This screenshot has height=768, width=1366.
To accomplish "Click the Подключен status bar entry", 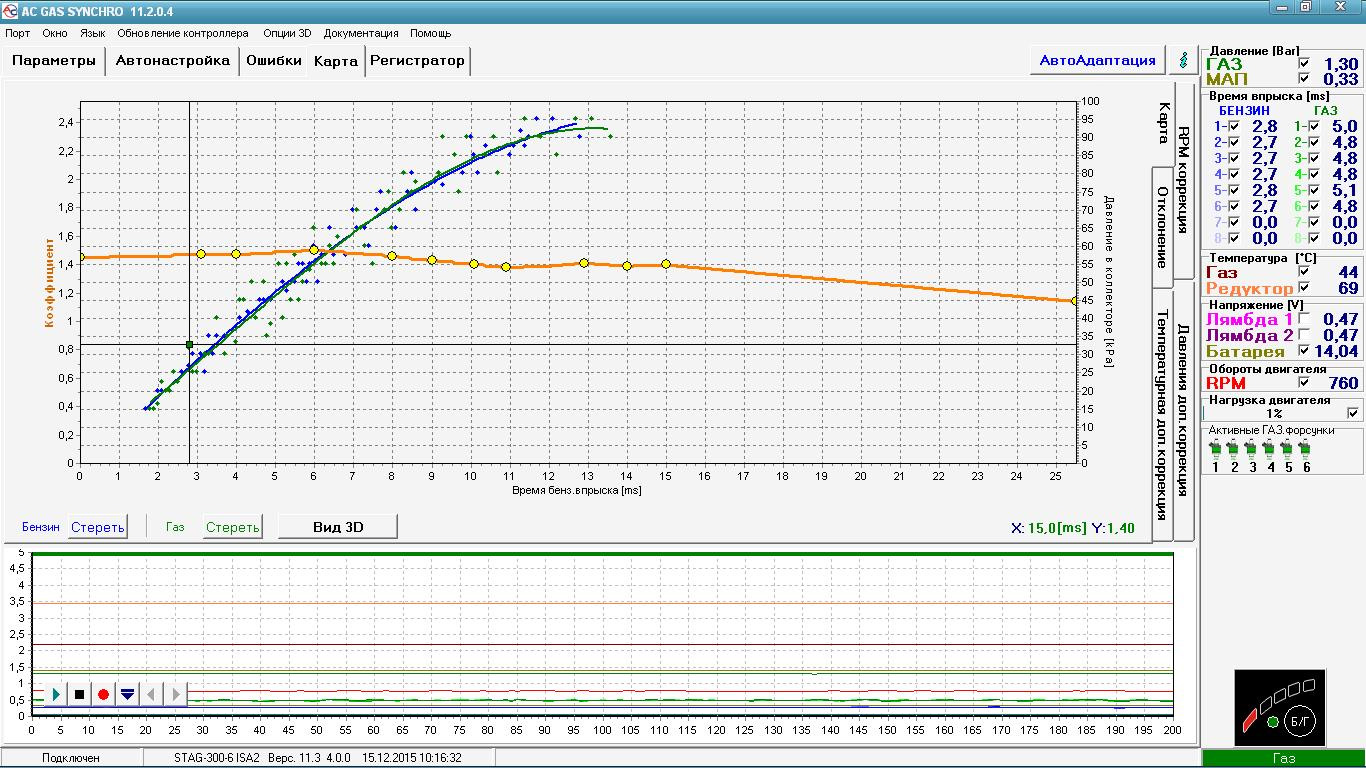I will pos(71,758).
